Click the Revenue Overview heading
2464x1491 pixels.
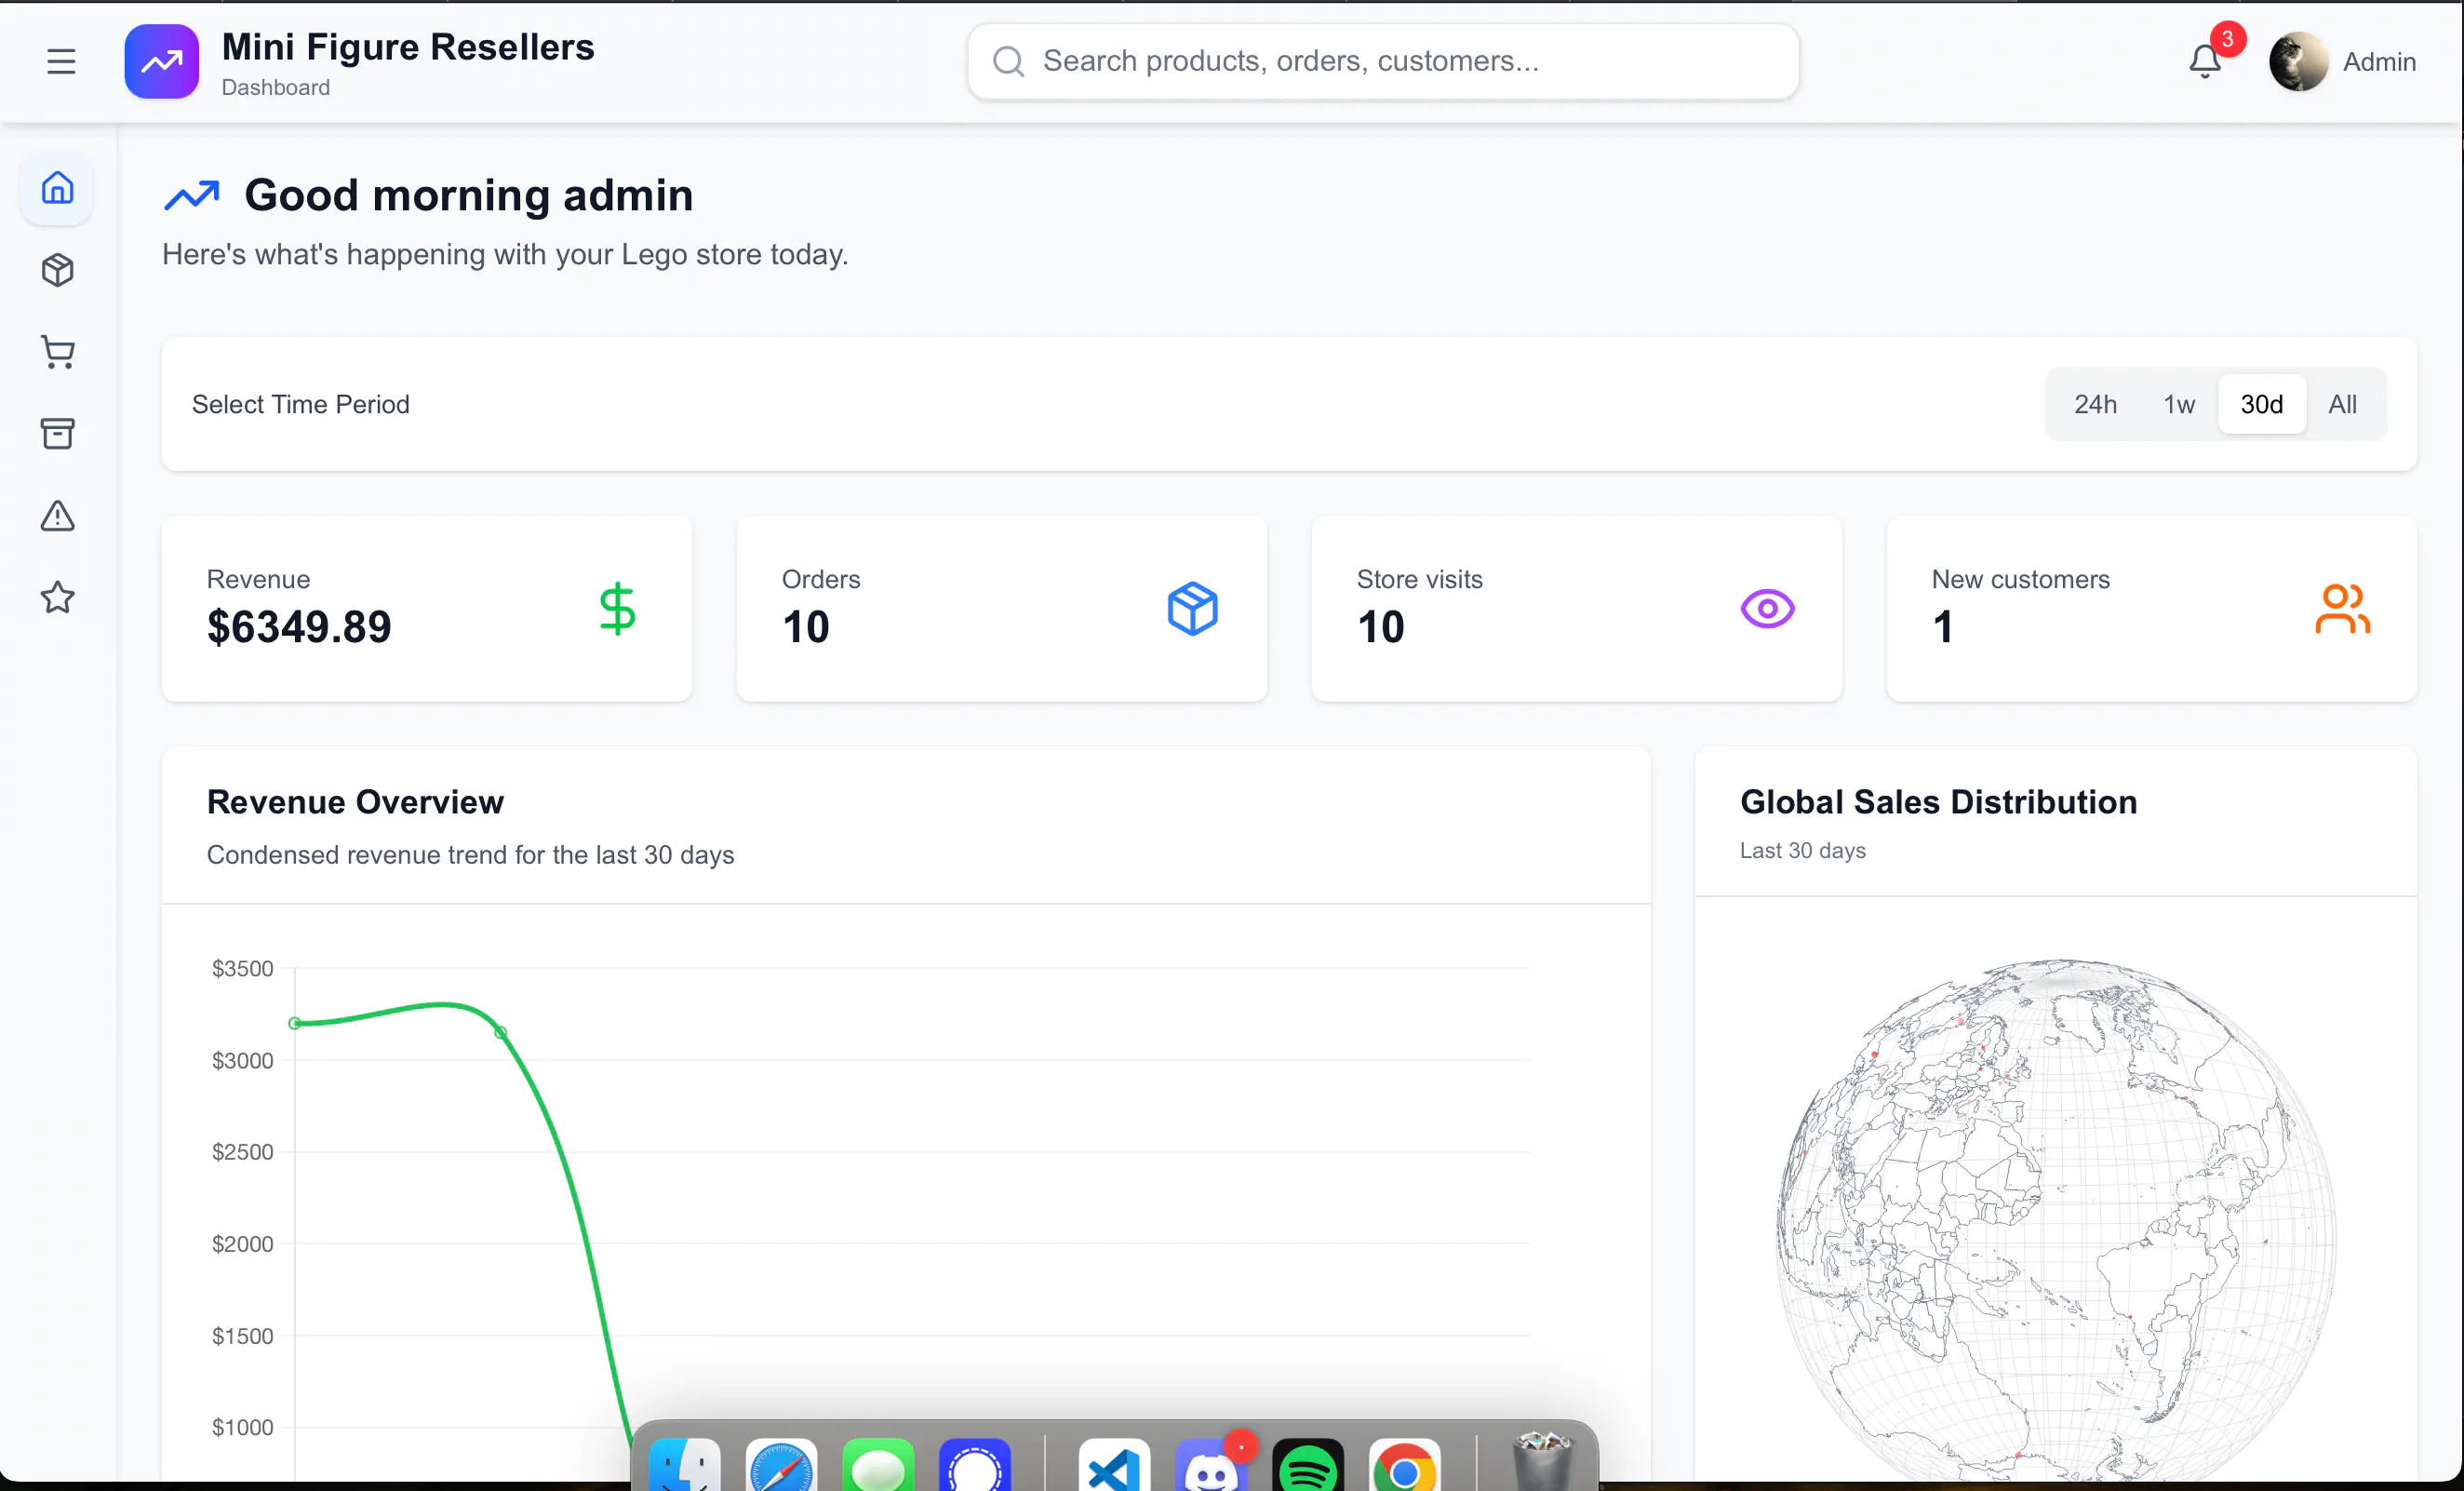355,802
